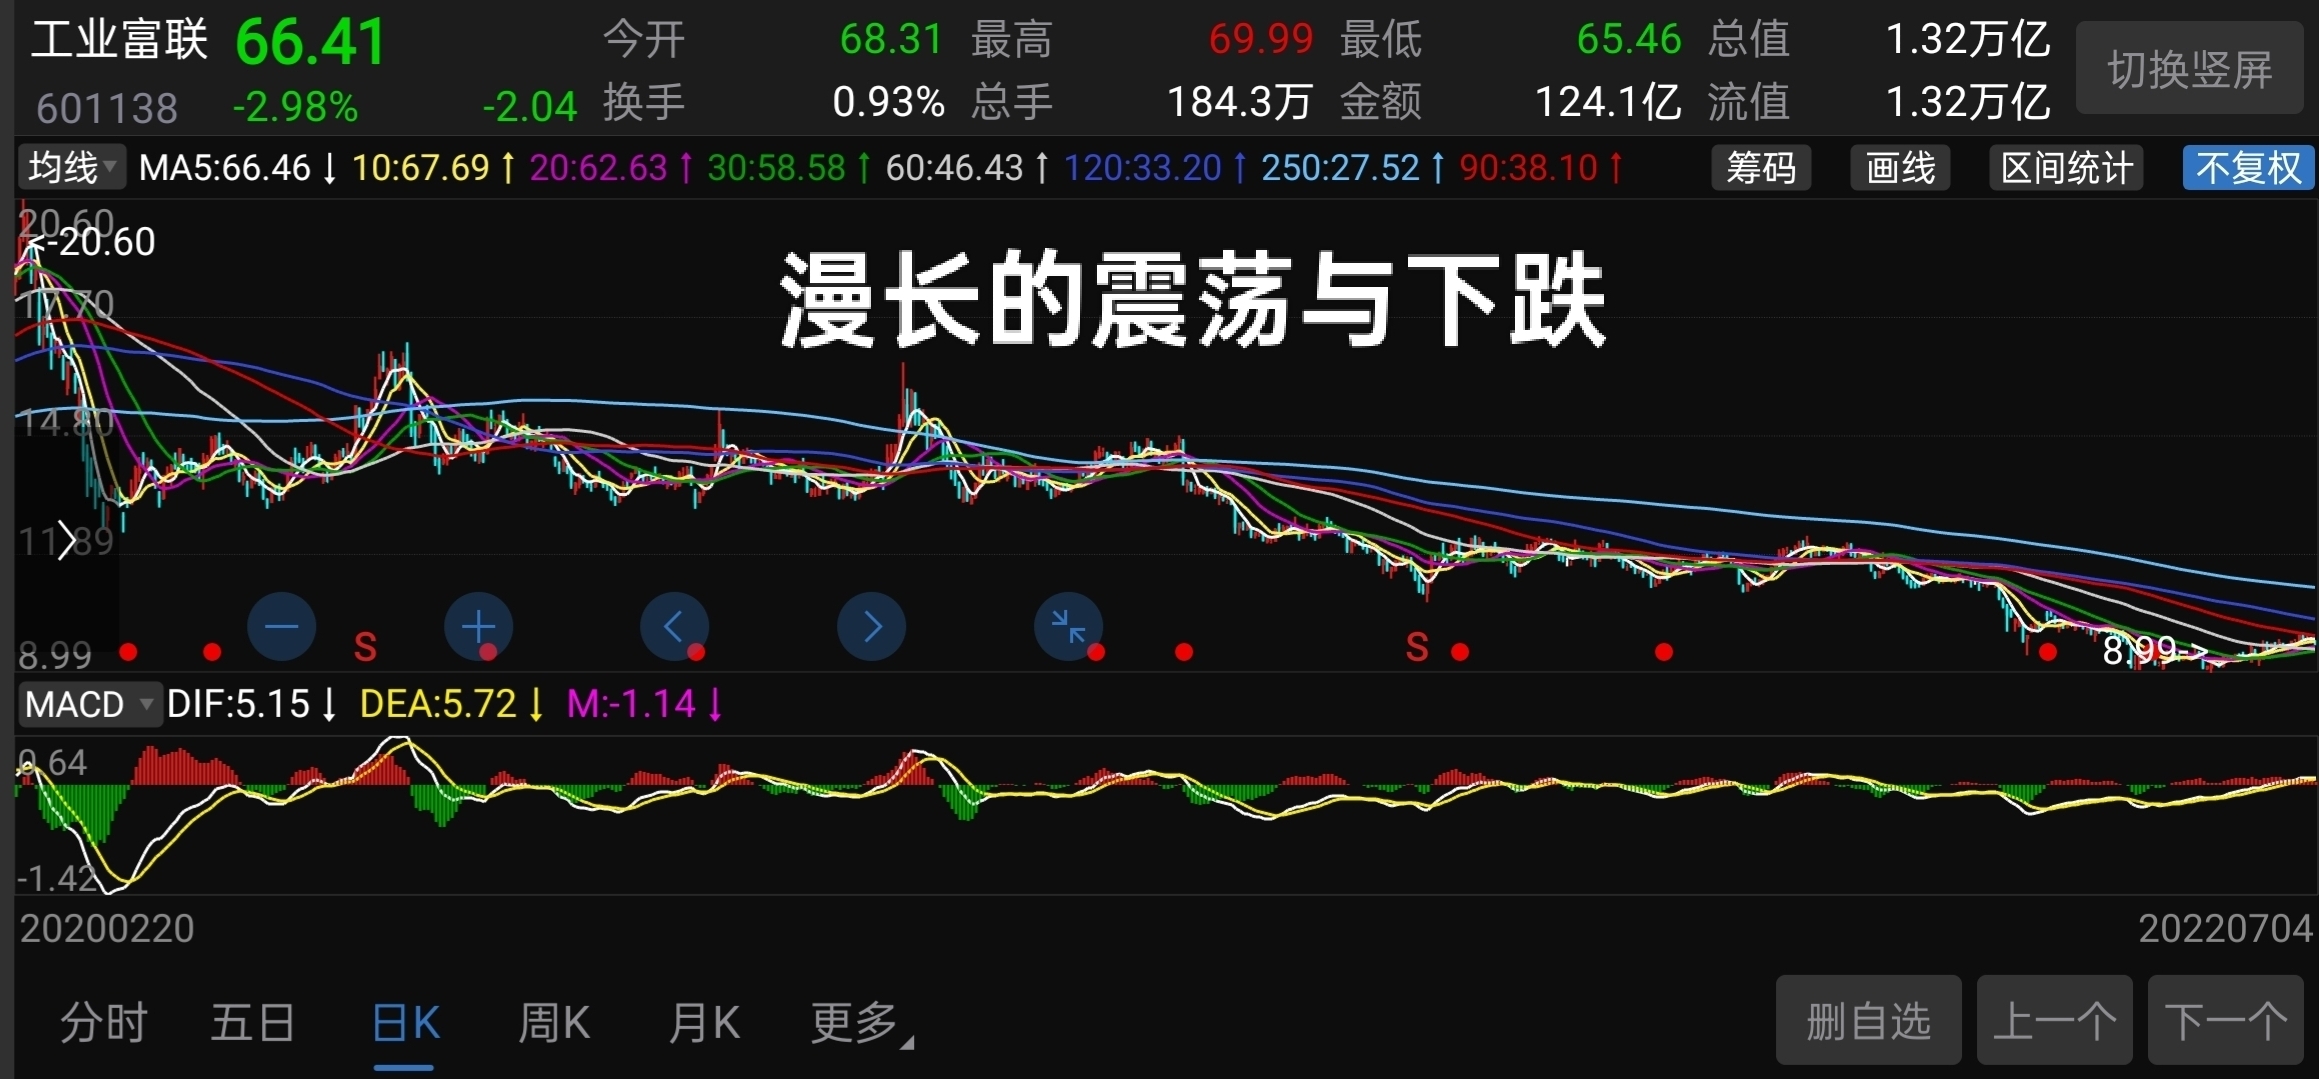Click 切换竖屏 to switch orientation
The image size is (2319, 1079).
click(x=2190, y=69)
